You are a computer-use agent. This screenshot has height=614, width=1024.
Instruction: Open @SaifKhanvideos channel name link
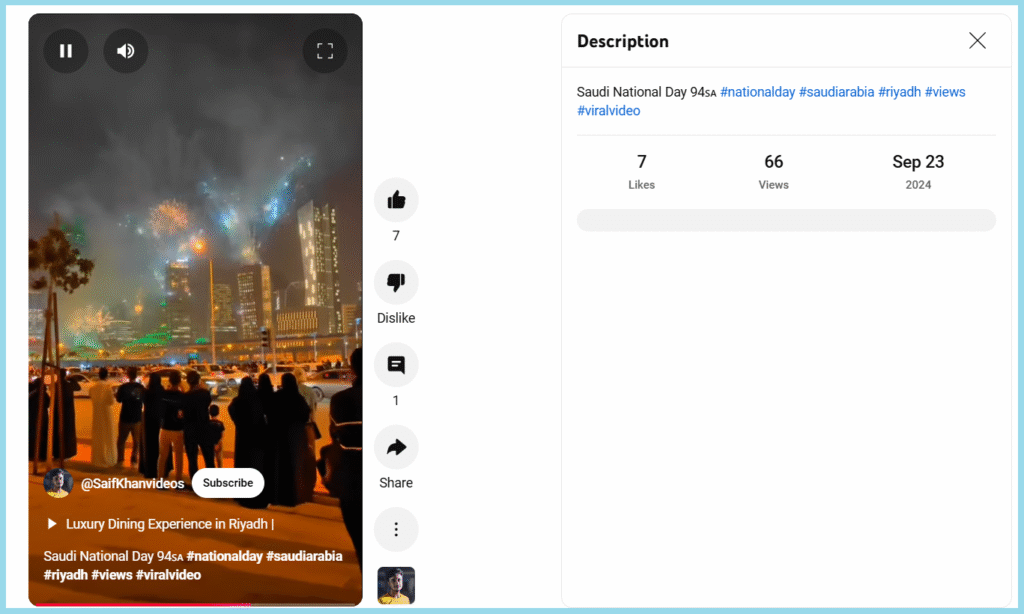click(x=132, y=484)
